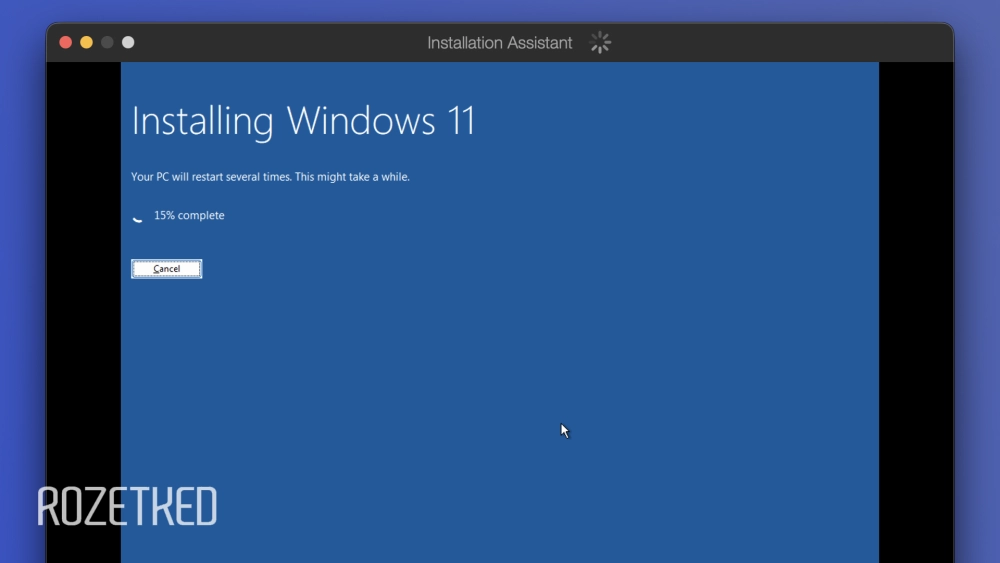Close the Installation Assistant window with red button
Image resolution: width=1000 pixels, height=563 pixels.
click(66, 42)
